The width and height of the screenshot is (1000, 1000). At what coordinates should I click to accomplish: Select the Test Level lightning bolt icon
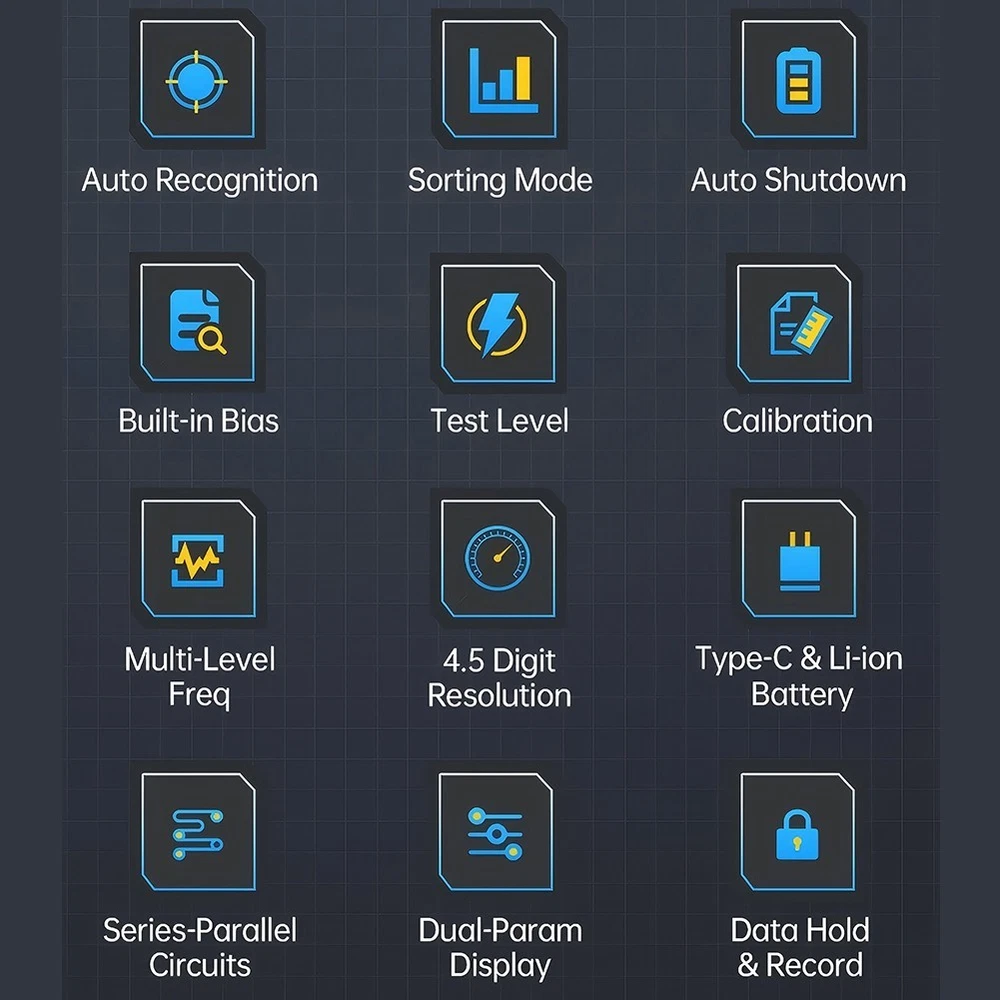coord(497,324)
